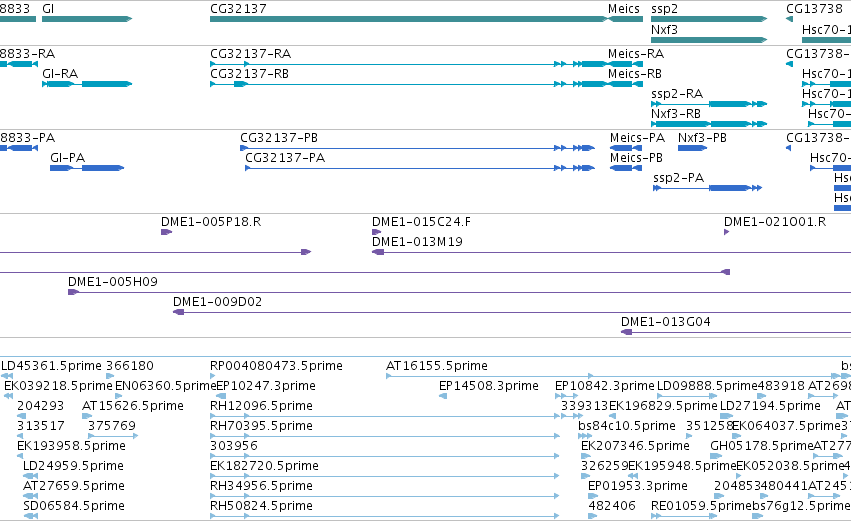This screenshot has height=521, width=851.
Task: Click the 313517 feature label
Action: 40,426
